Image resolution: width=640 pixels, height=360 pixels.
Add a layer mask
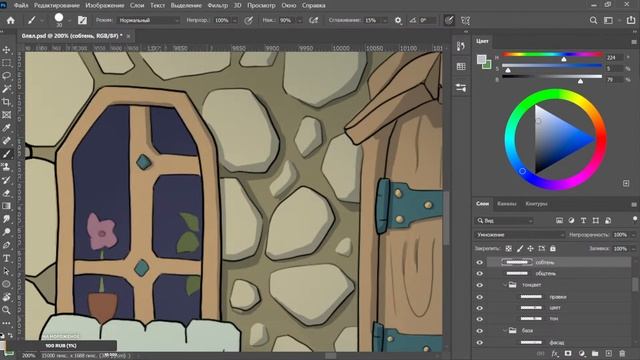[568, 353]
